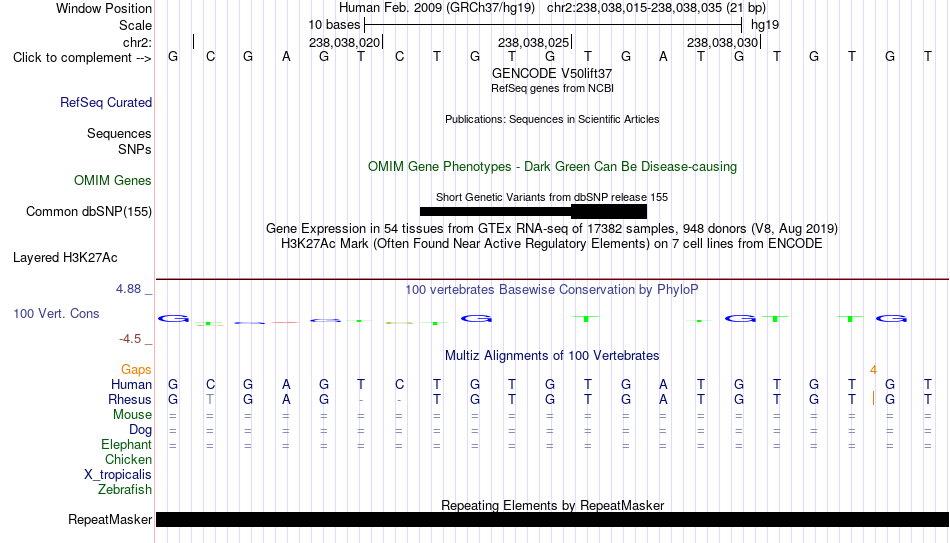Click the Mouse alignment row label
Image resolution: width=950 pixels, height=543 pixels.
click(x=132, y=415)
